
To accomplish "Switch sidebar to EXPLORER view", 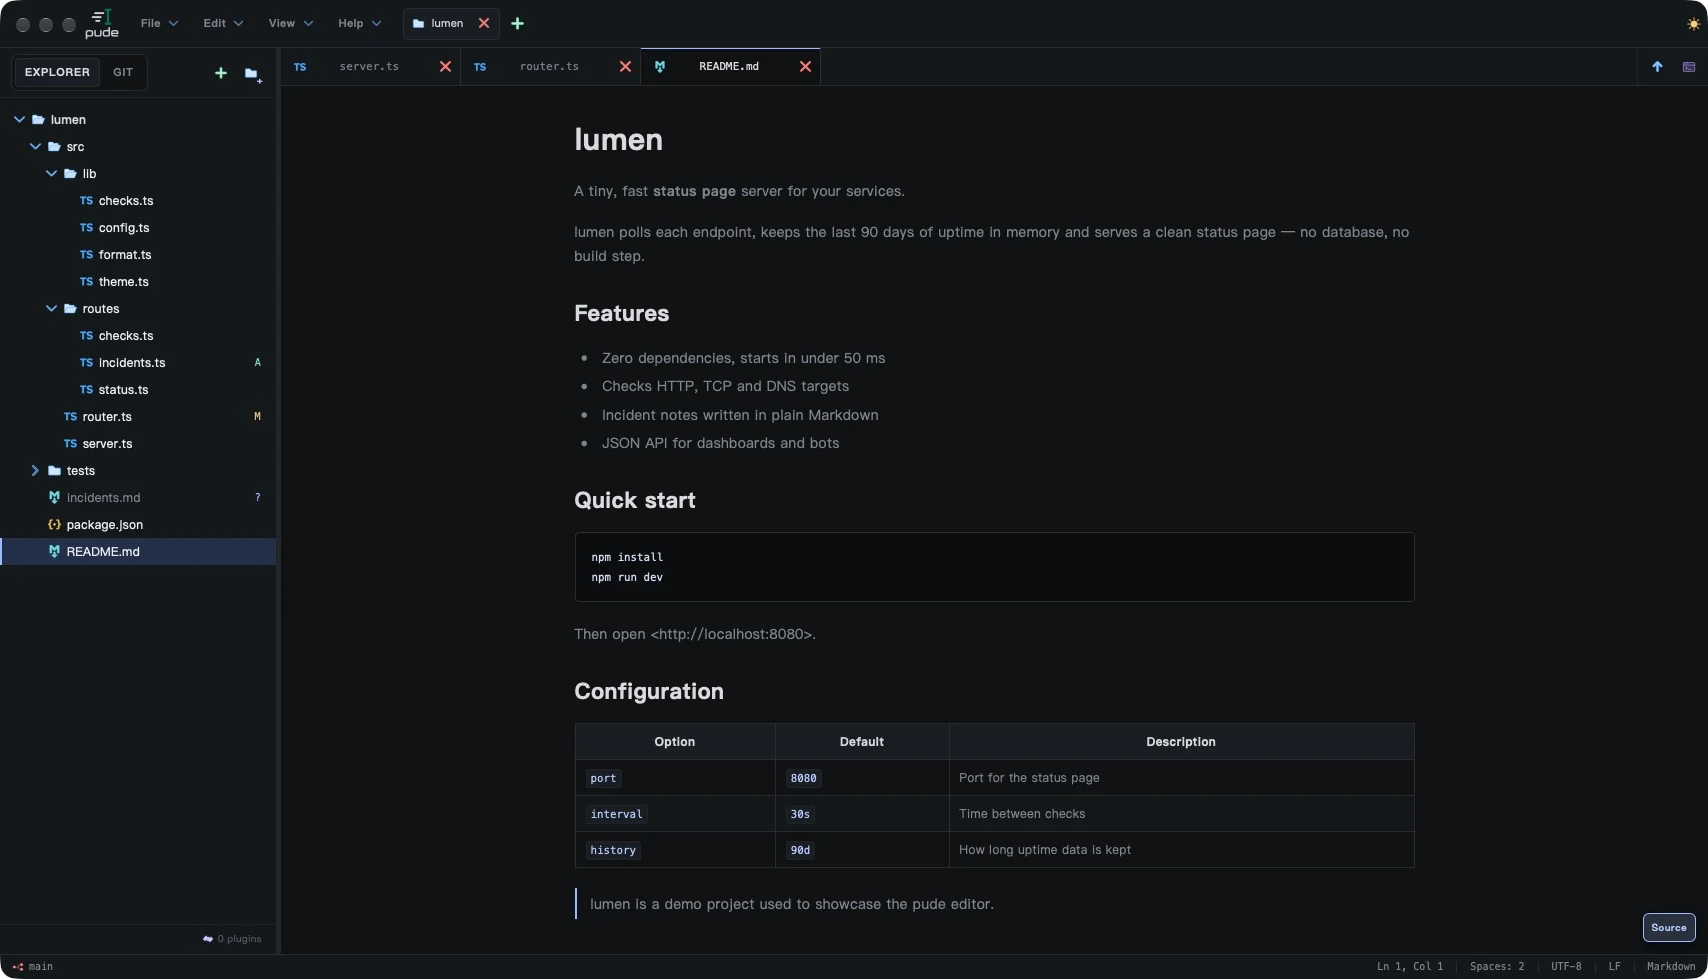I will (x=57, y=72).
